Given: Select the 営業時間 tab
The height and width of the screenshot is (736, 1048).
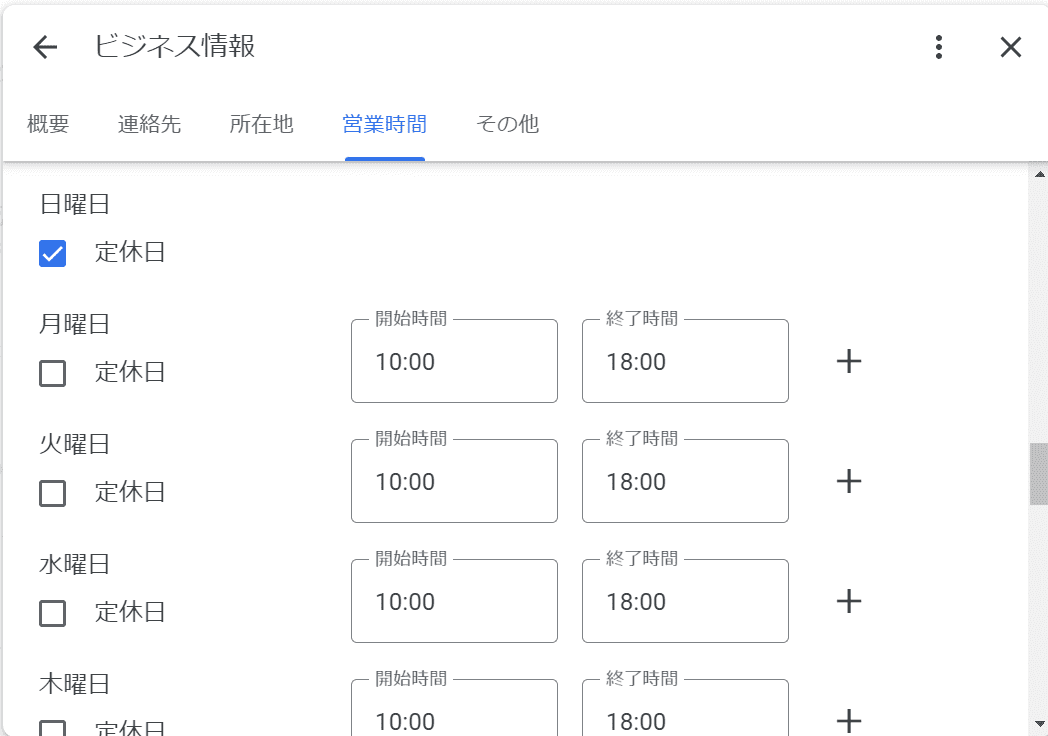Looking at the screenshot, I should tap(384, 124).
